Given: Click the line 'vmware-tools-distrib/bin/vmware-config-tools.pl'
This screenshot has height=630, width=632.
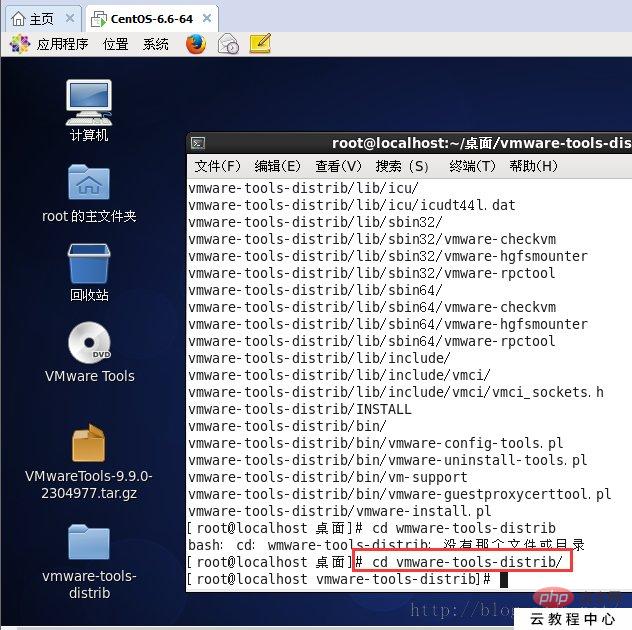Looking at the screenshot, I should [x=376, y=443].
